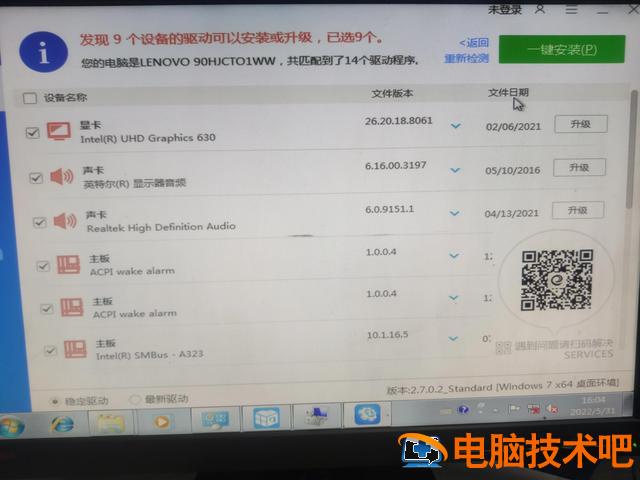This screenshot has width=640, height=480.
Task: Click the volume muted tray icon
Action: point(552,408)
